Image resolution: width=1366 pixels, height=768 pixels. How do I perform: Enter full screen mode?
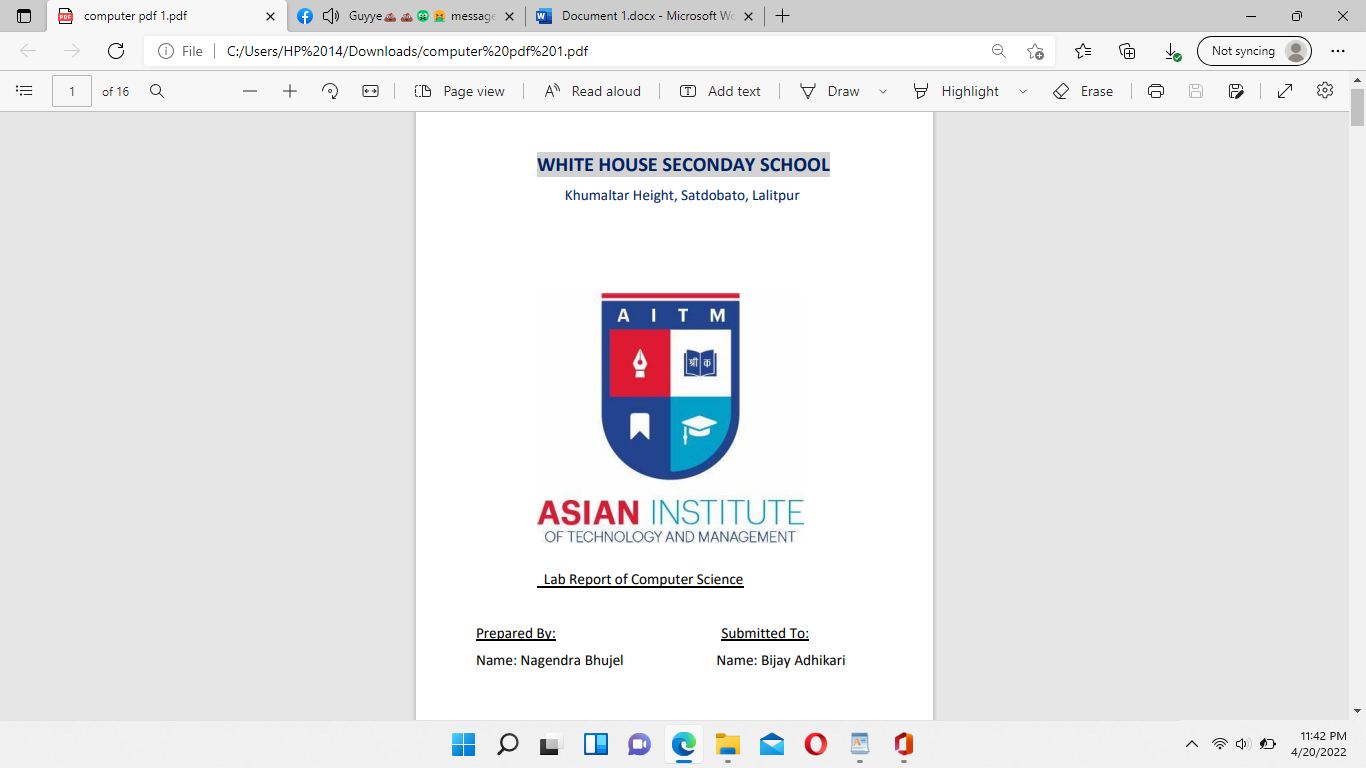click(1285, 91)
